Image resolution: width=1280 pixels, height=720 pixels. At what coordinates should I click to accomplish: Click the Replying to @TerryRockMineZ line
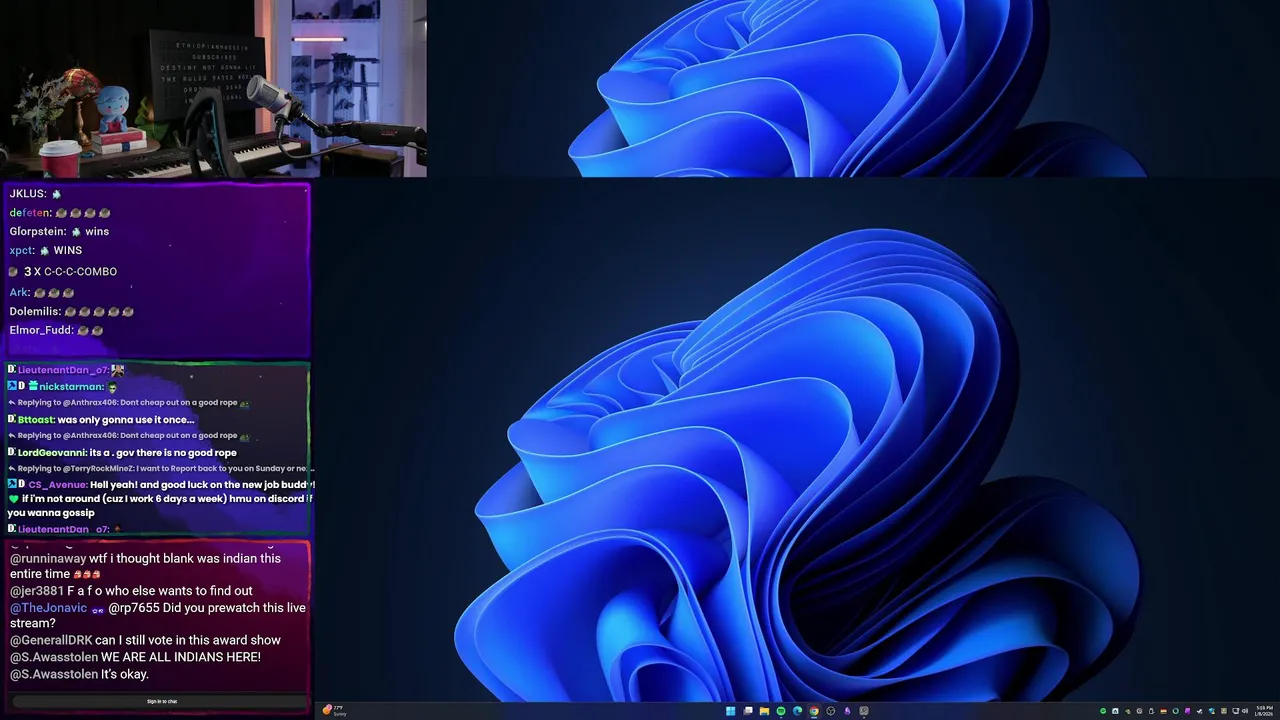pyautogui.click(x=161, y=468)
